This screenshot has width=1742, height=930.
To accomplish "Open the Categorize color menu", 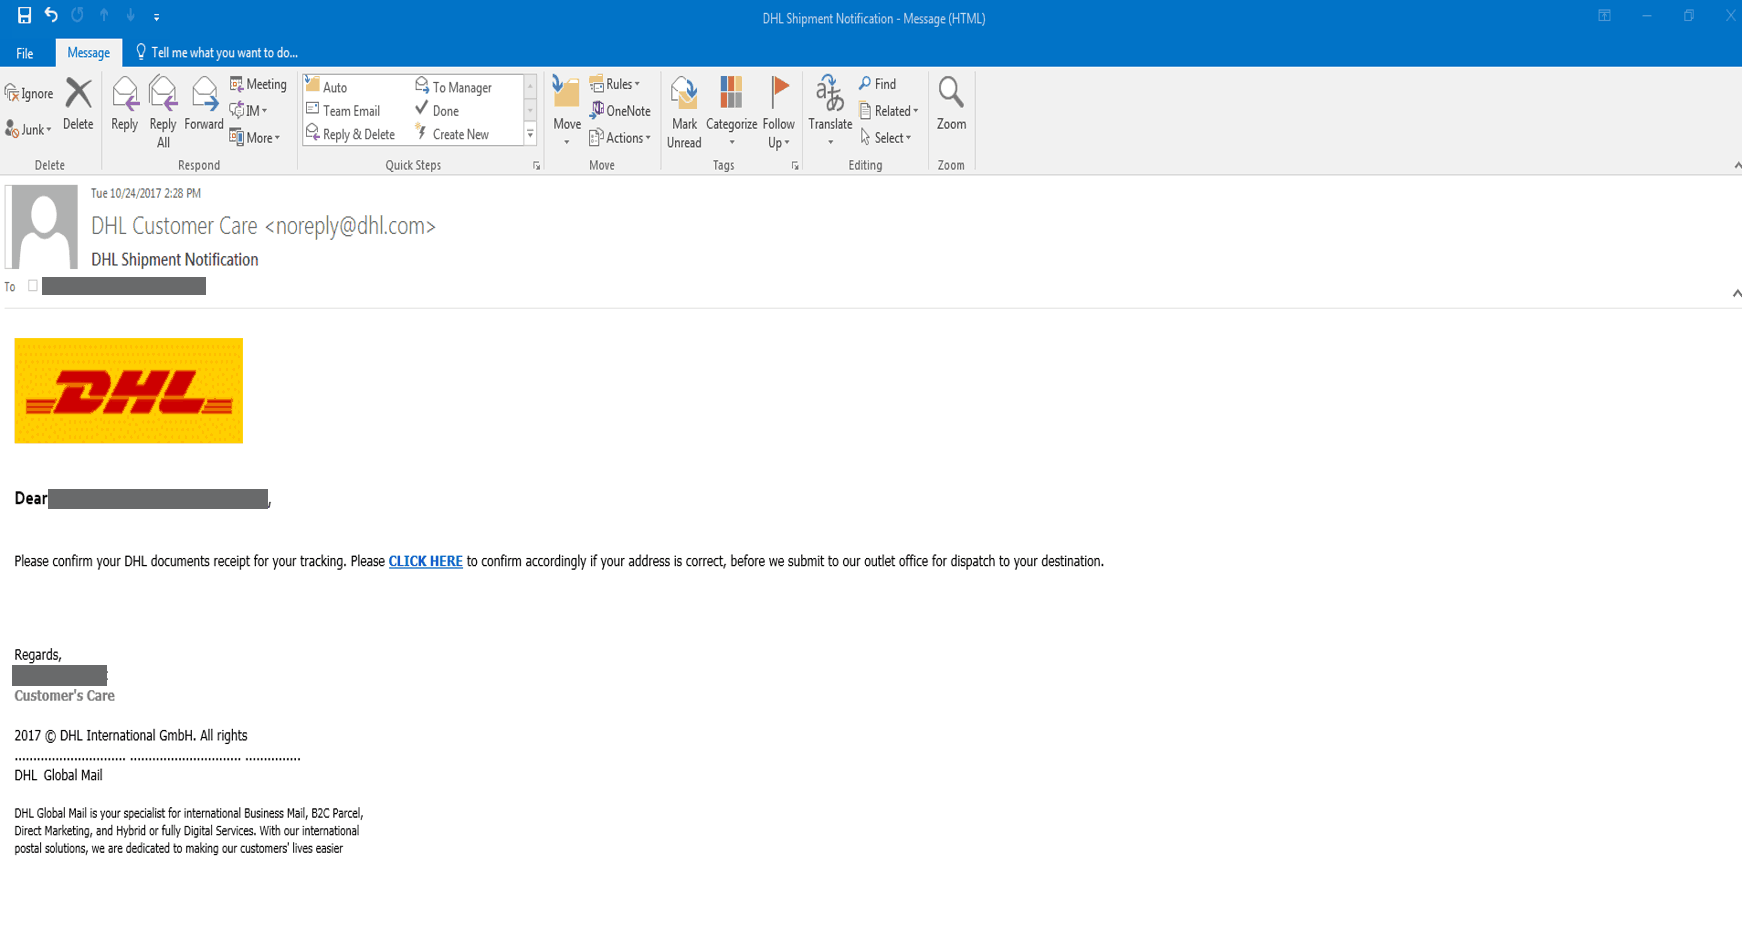I will tap(731, 112).
